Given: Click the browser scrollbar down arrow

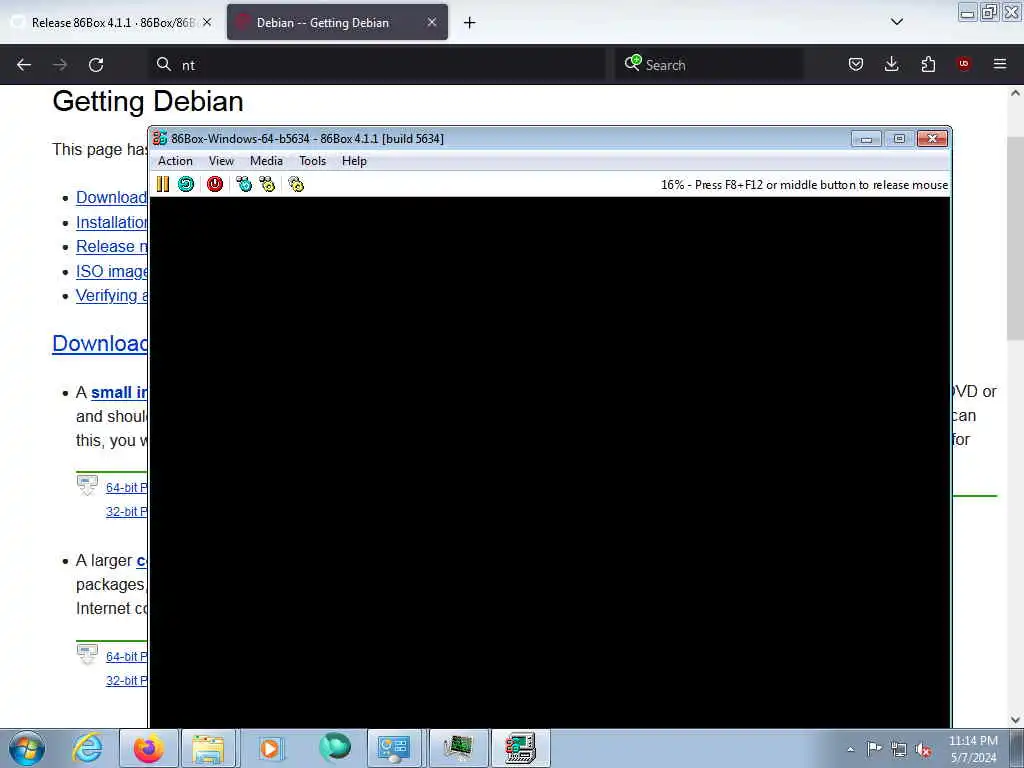Looking at the screenshot, I should [1016, 720].
